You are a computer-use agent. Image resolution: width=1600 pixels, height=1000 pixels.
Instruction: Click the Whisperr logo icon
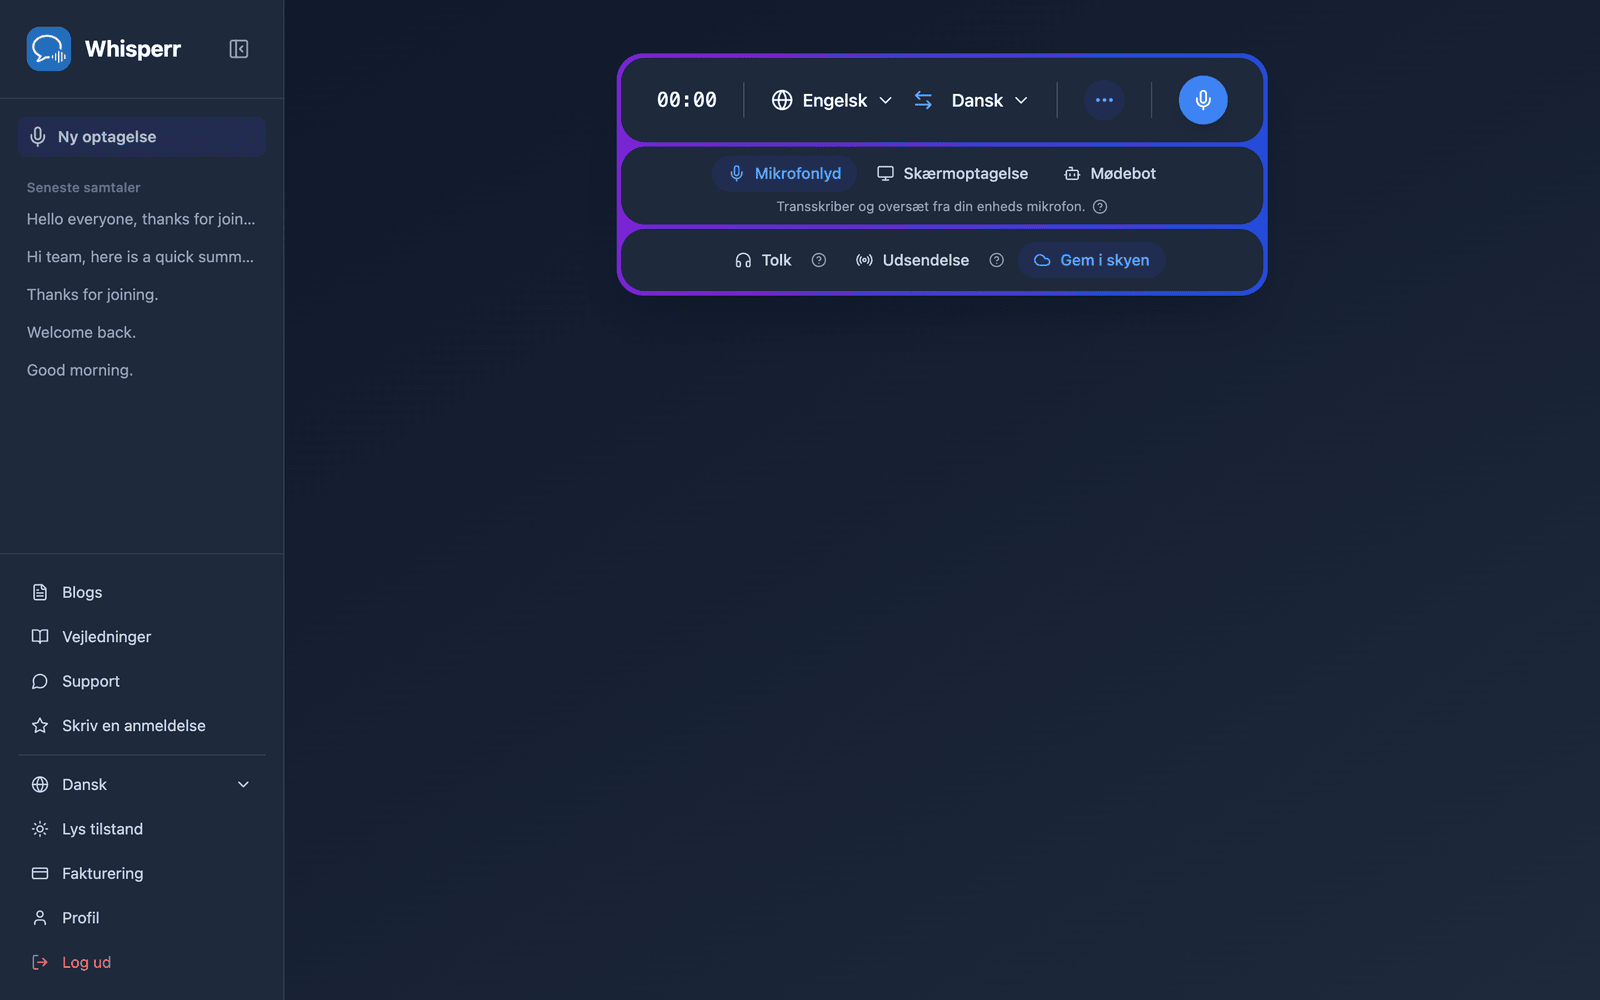49,49
